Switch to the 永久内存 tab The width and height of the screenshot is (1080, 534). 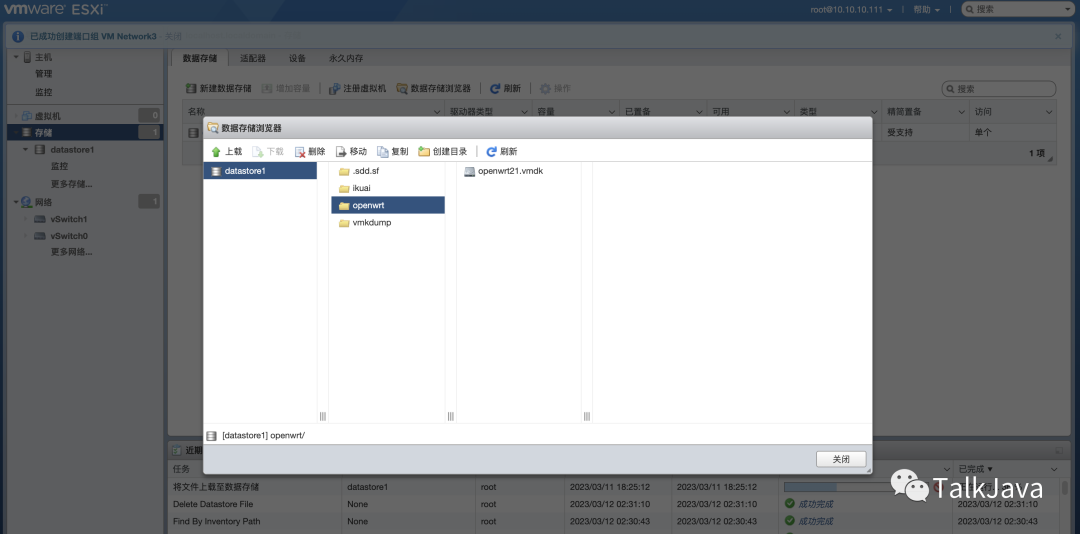[346, 59]
